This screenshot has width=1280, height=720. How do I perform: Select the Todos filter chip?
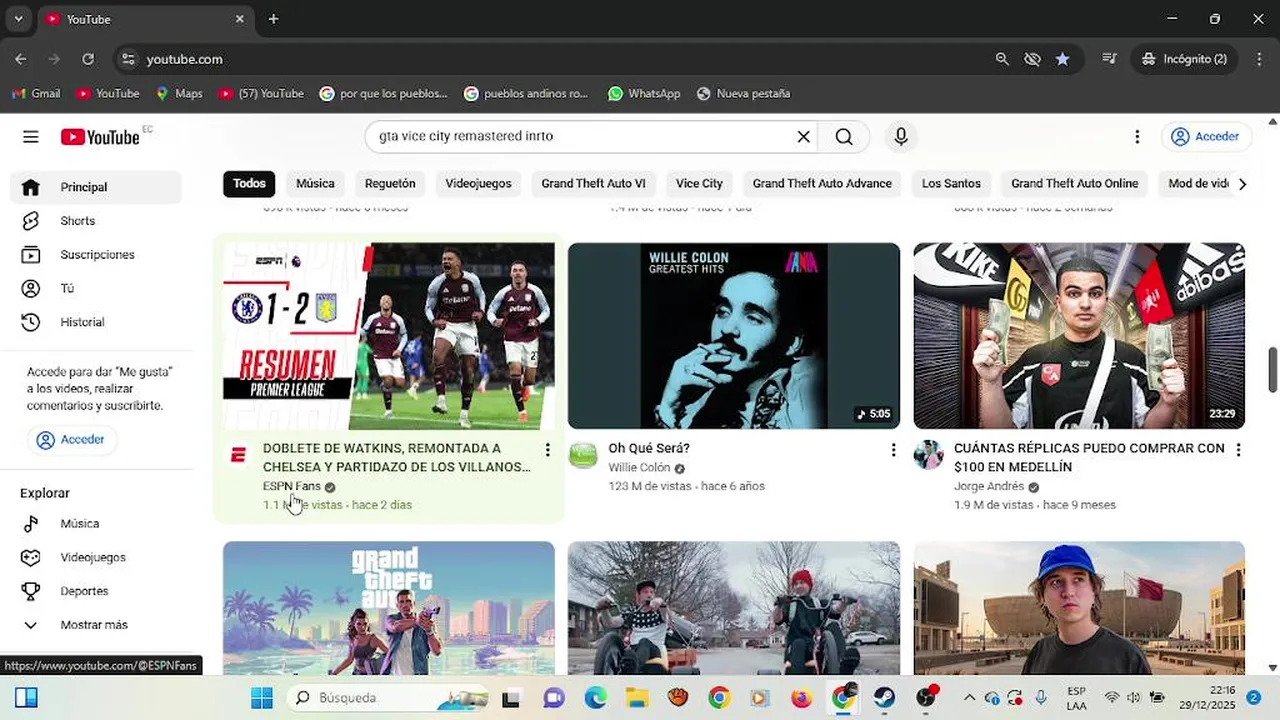[x=249, y=184]
